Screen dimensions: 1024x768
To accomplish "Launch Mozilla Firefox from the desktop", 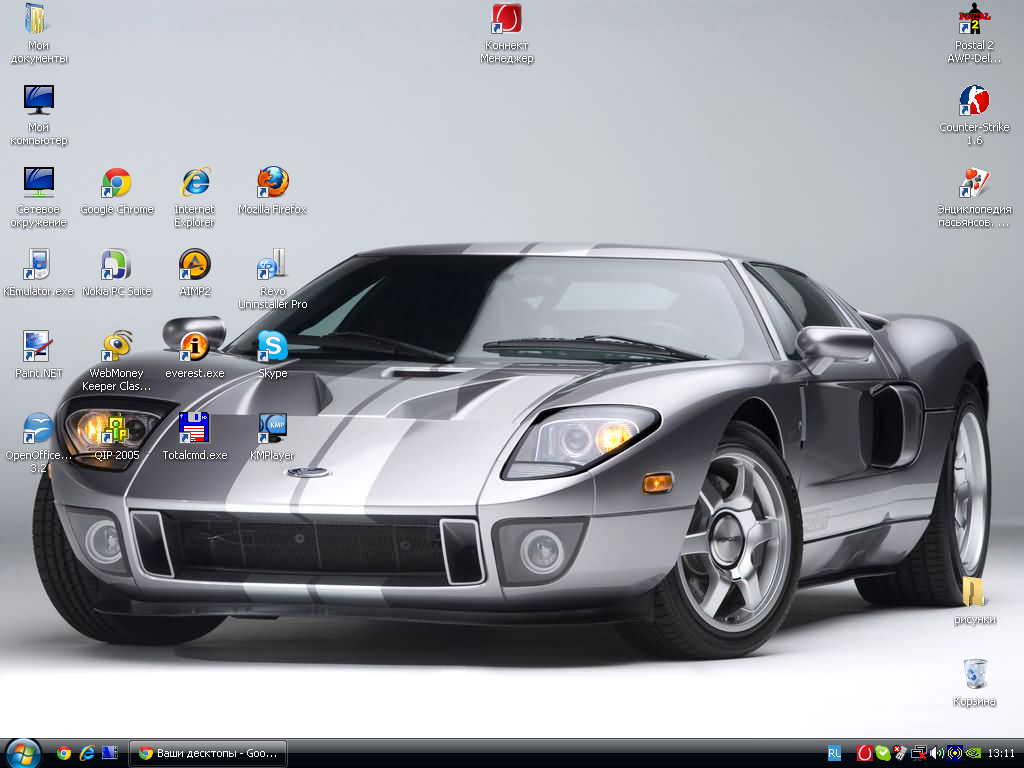I will click(272, 184).
